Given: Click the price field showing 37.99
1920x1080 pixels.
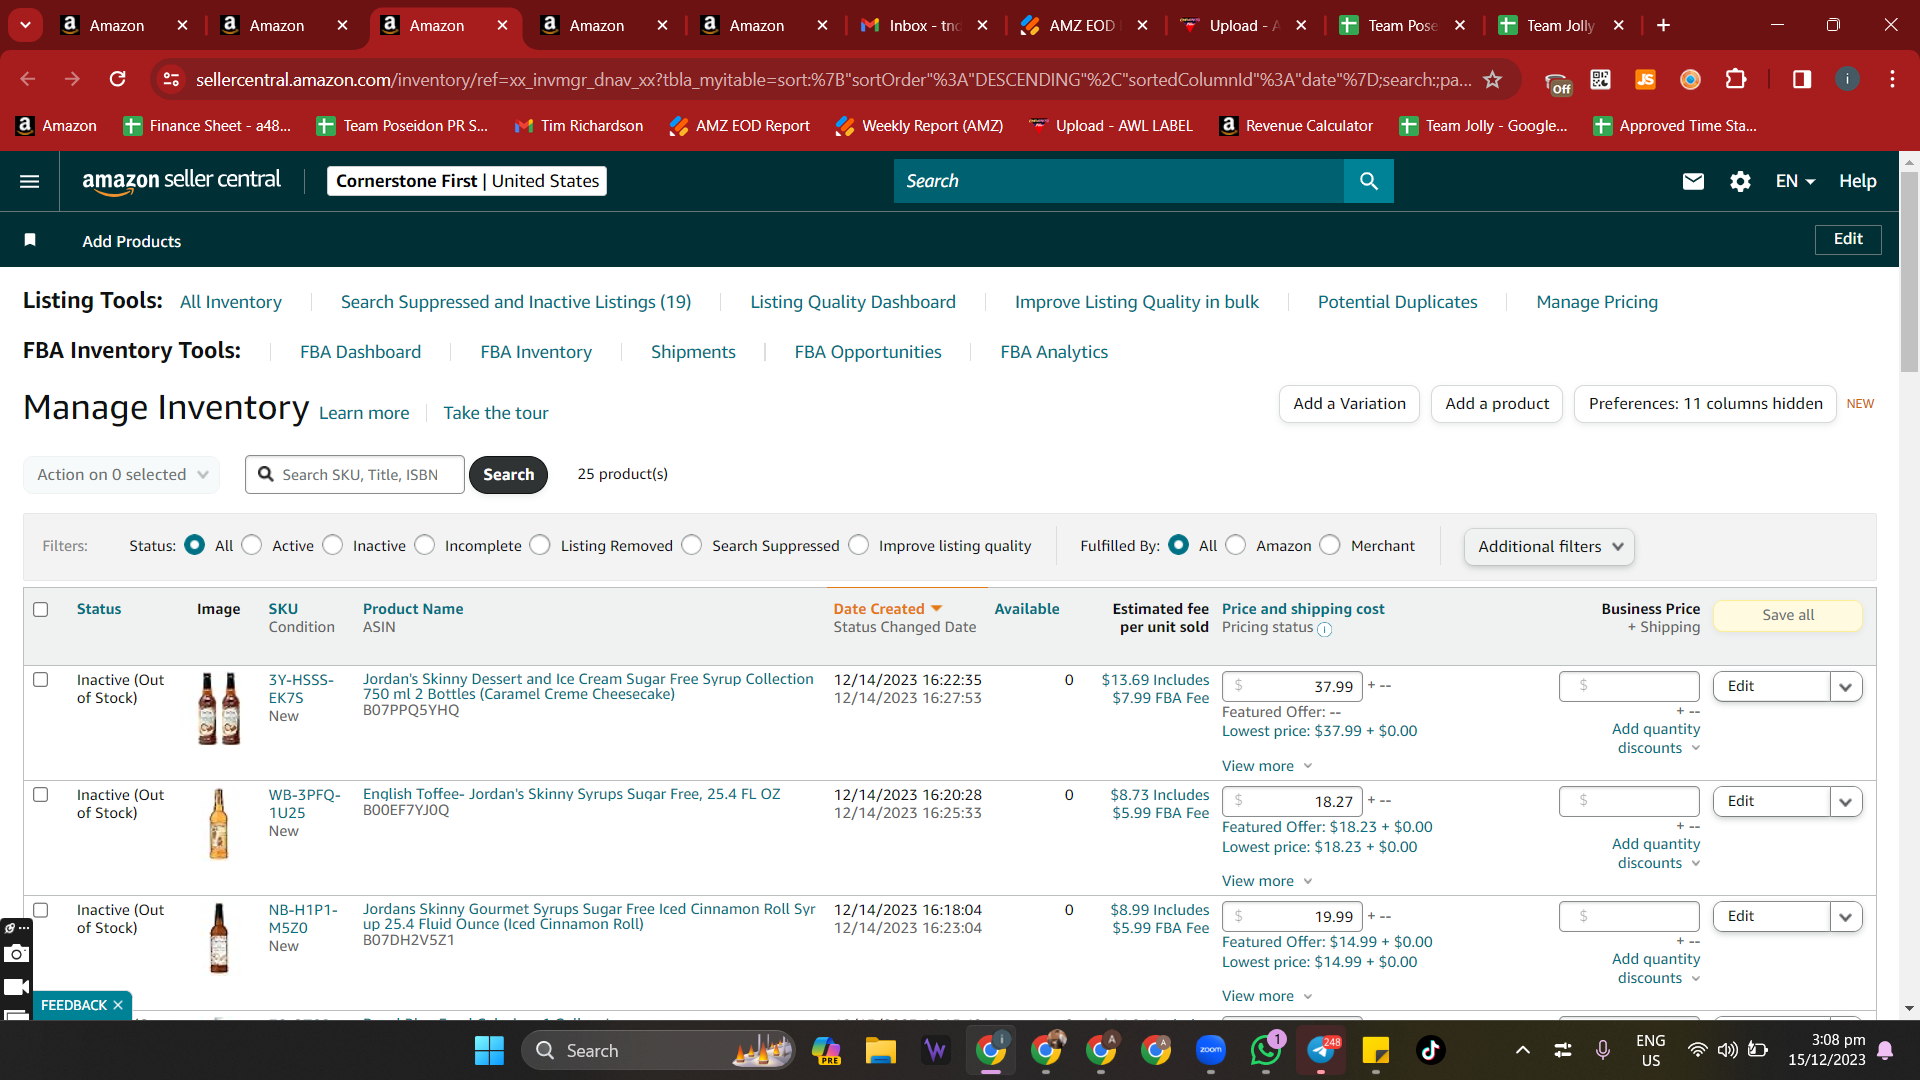Looking at the screenshot, I should (x=1292, y=687).
